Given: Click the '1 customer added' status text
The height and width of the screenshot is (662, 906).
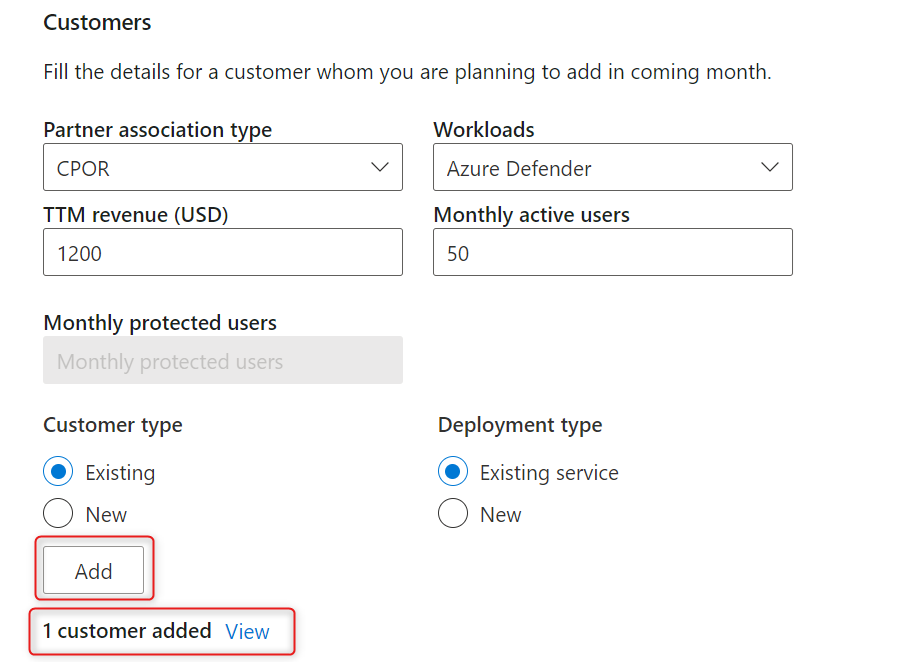Looking at the screenshot, I should [x=127, y=631].
